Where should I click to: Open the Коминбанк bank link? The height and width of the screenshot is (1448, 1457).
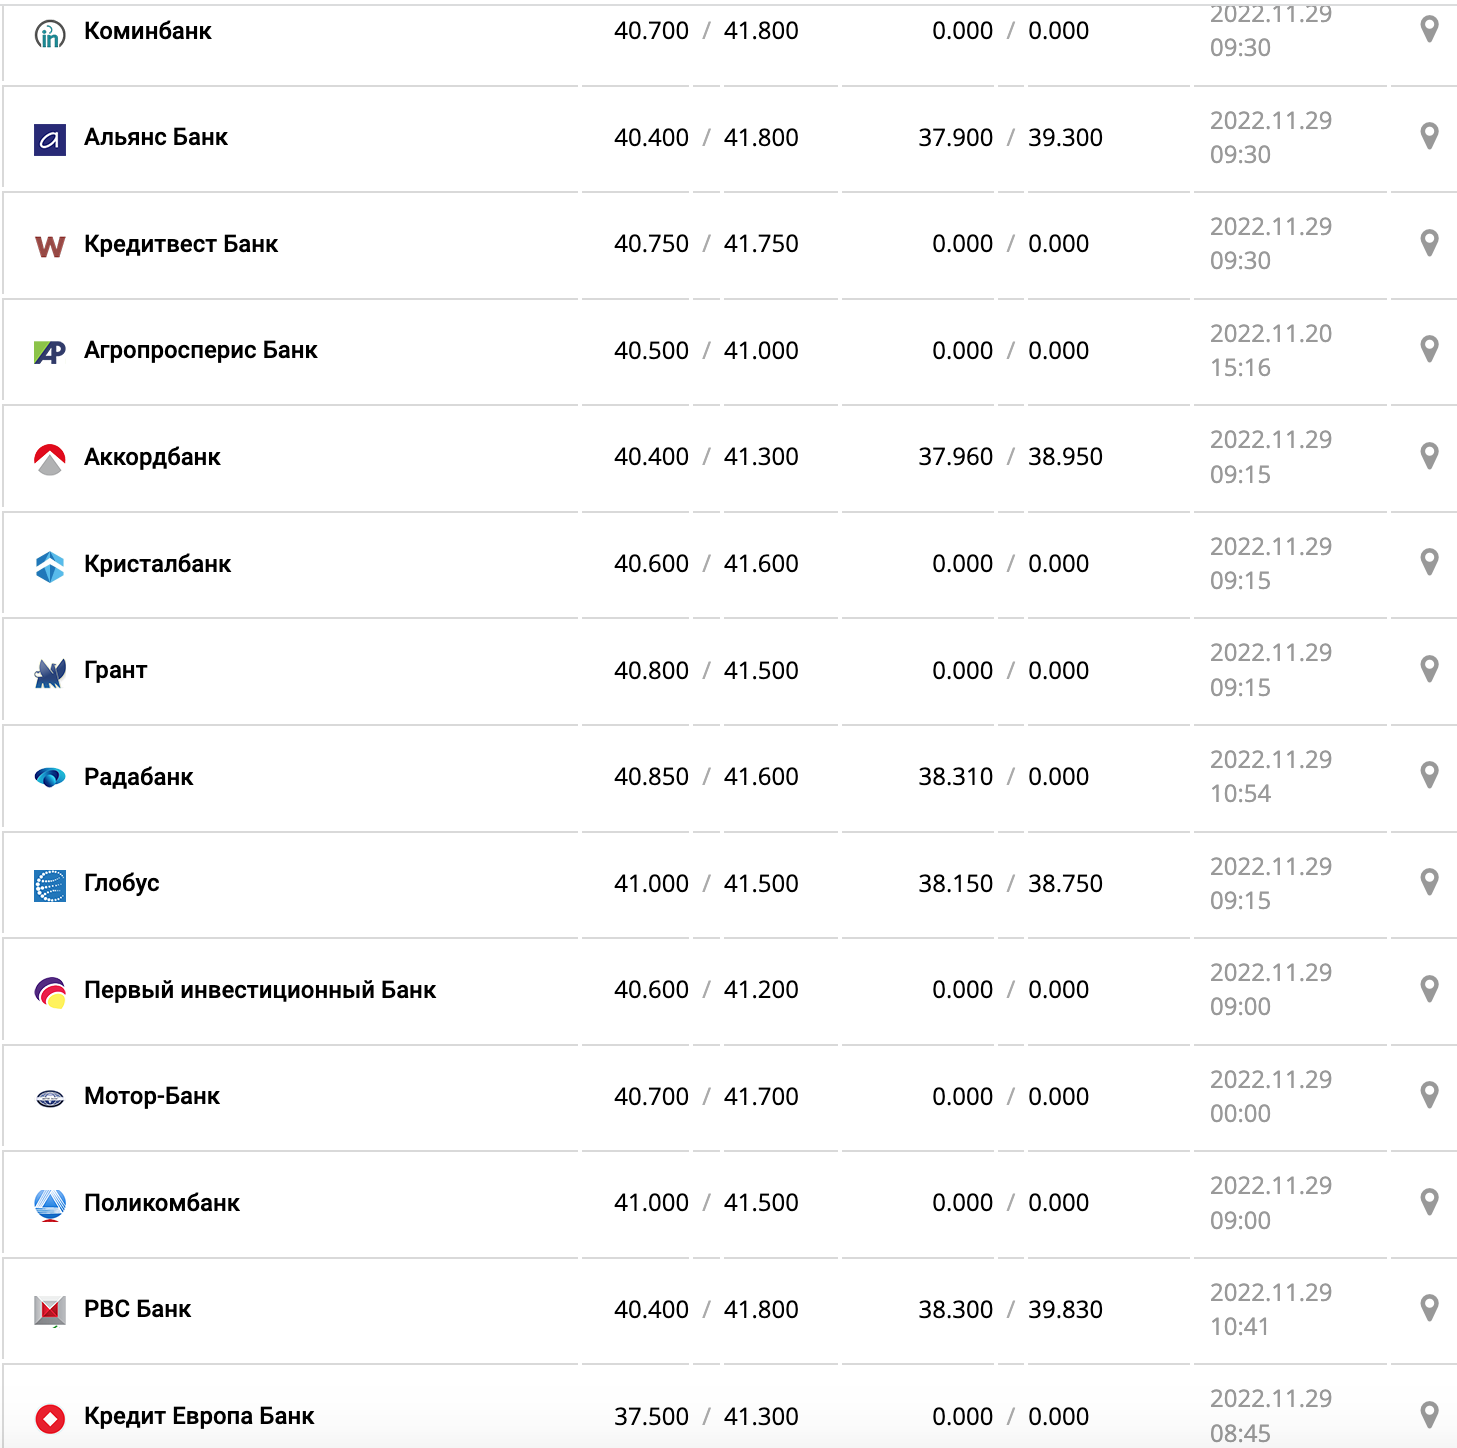[x=147, y=31]
